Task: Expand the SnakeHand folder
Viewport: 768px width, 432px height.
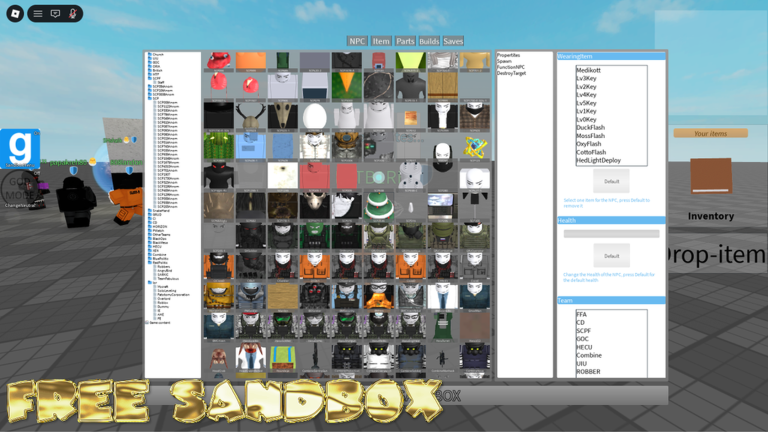Action: click(160, 211)
